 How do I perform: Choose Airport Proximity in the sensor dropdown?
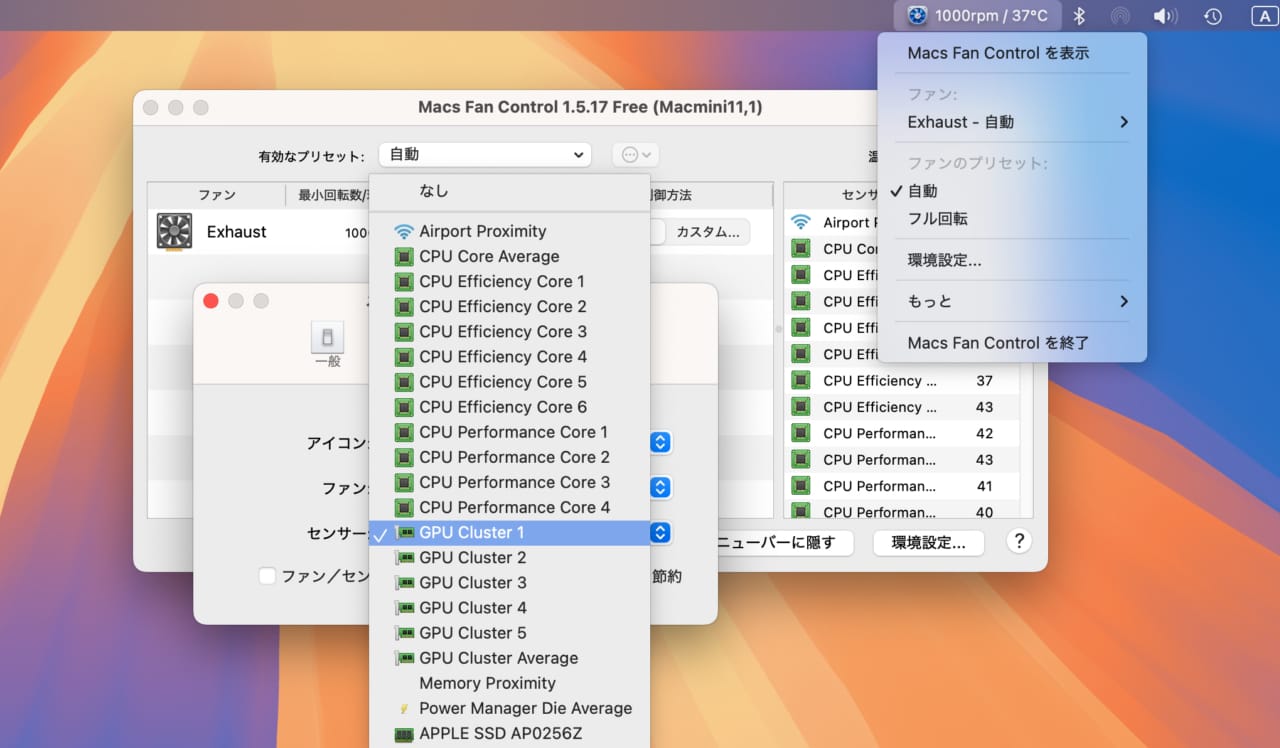click(509, 231)
